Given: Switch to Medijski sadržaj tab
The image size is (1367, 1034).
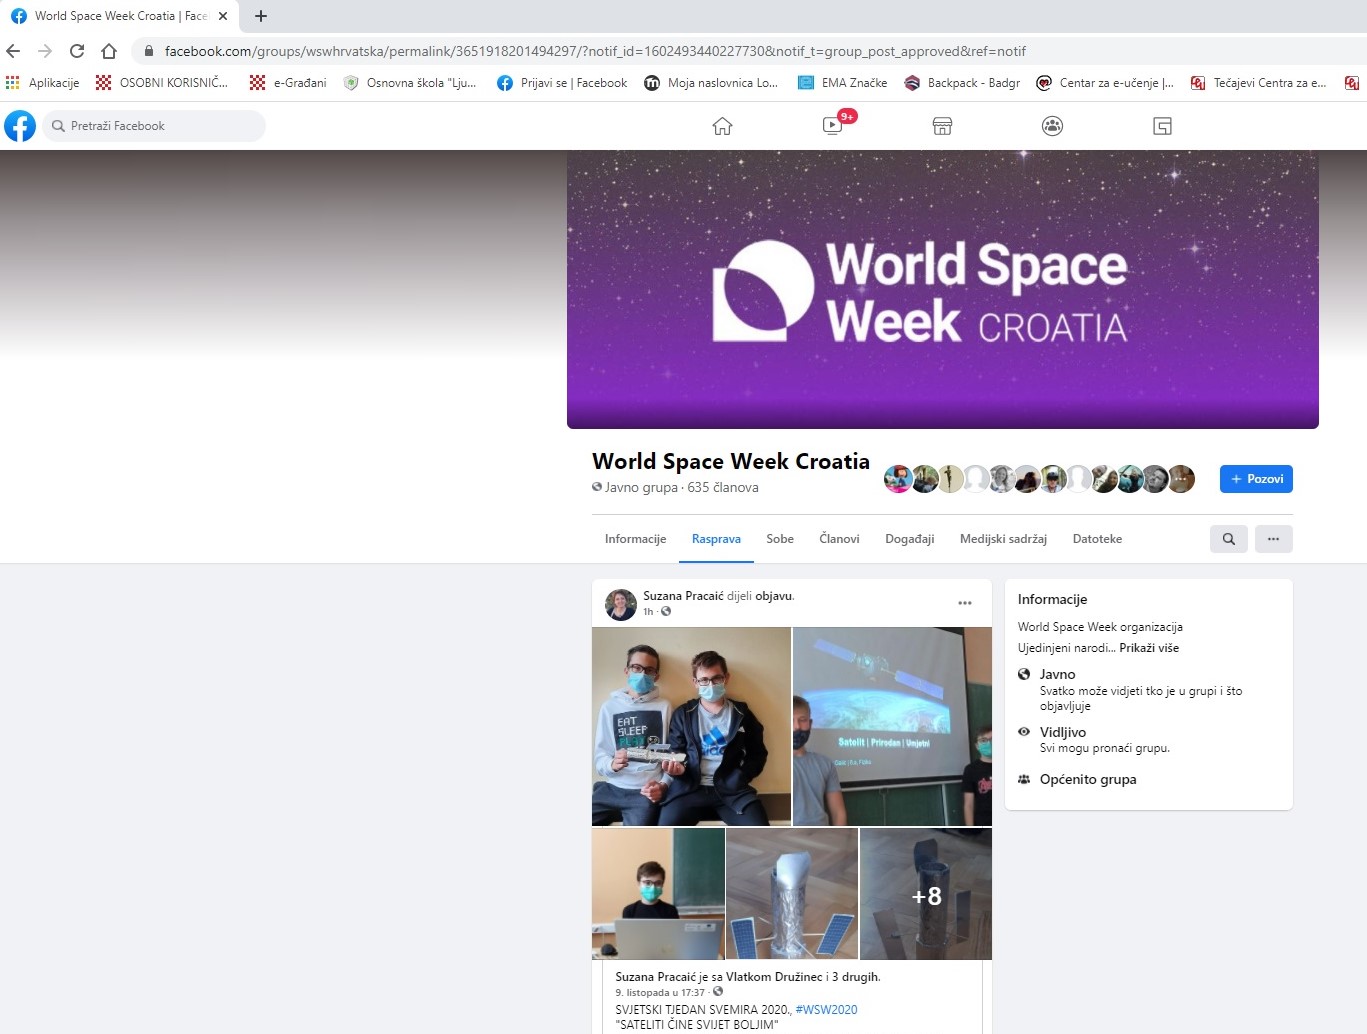Looking at the screenshot, I should (1003, 539).
